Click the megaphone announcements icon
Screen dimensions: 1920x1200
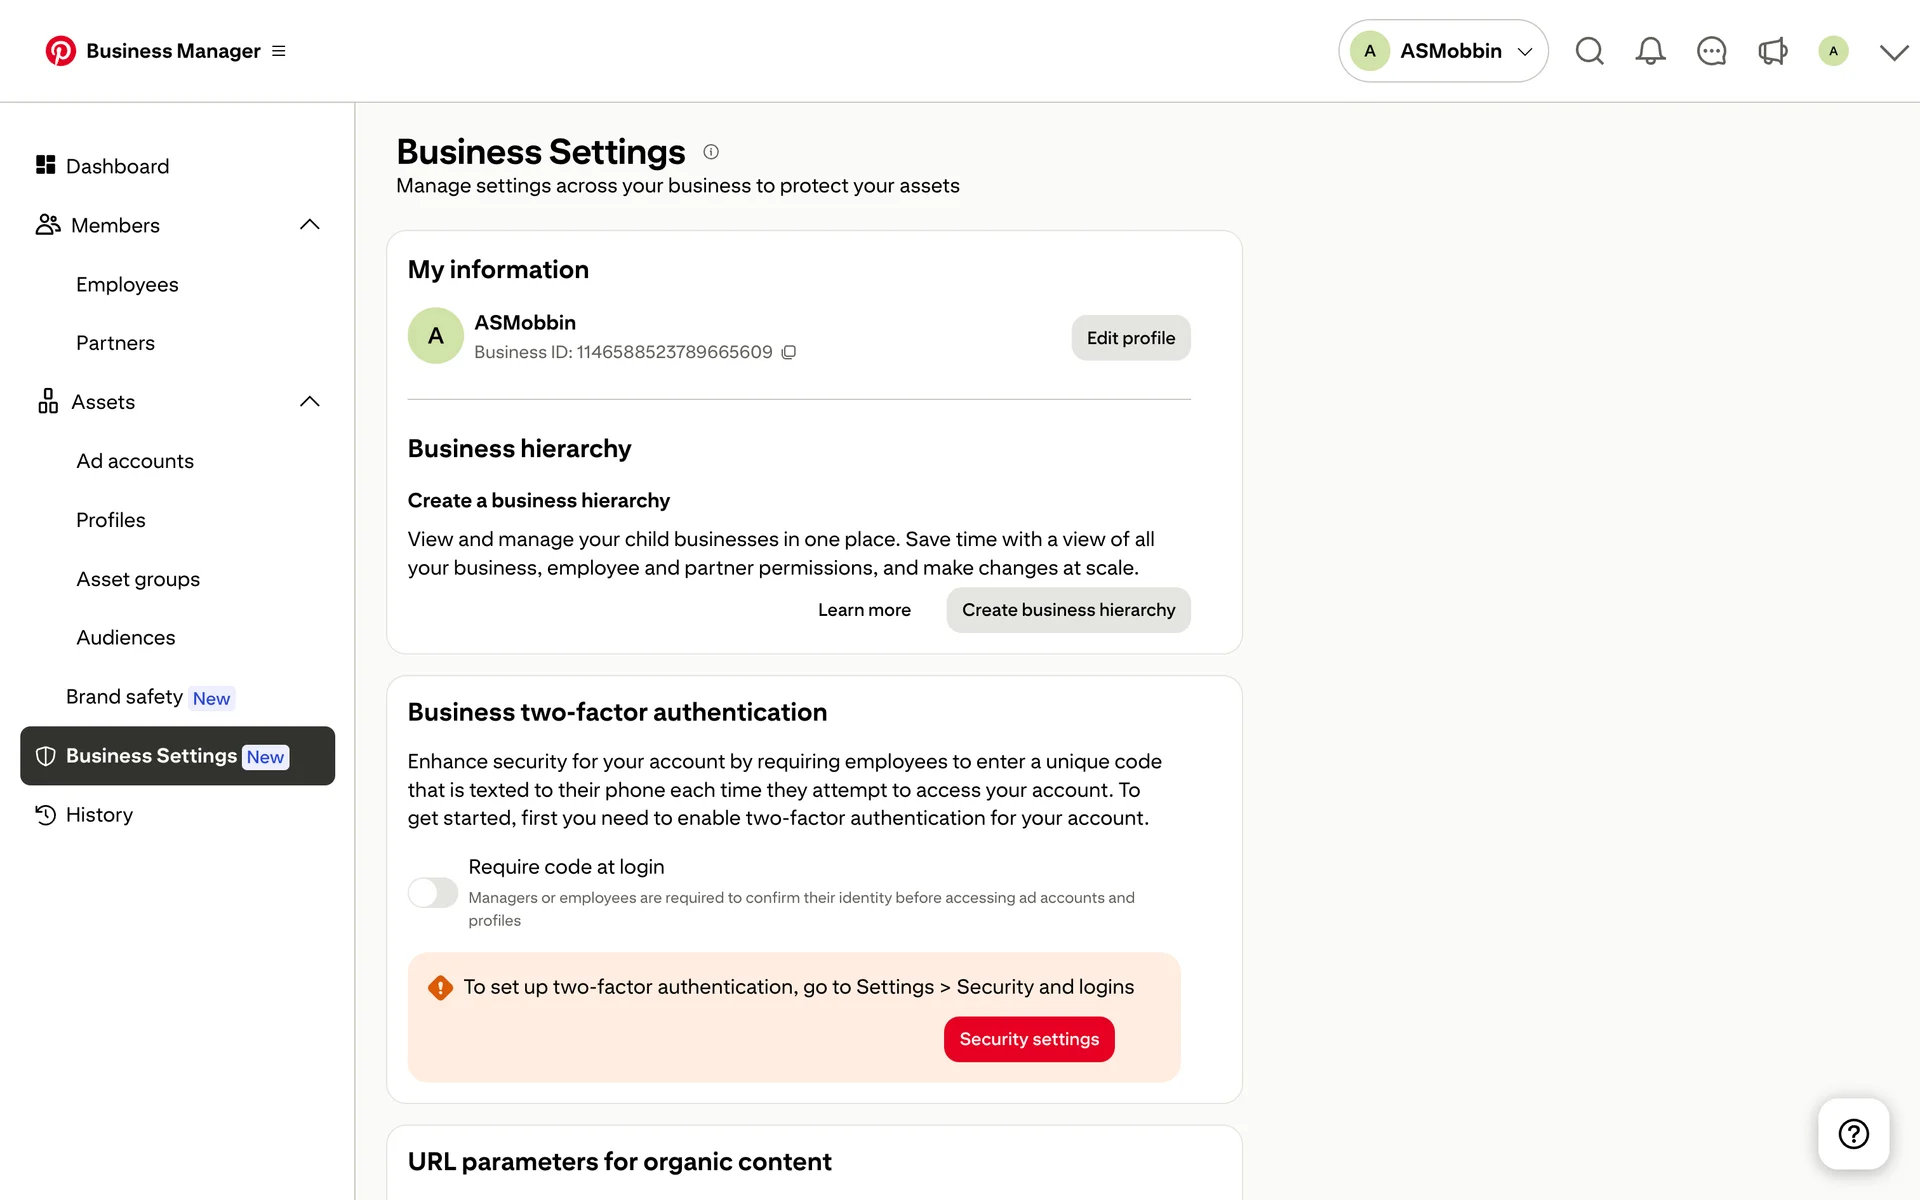click(x=1772, y=51)
